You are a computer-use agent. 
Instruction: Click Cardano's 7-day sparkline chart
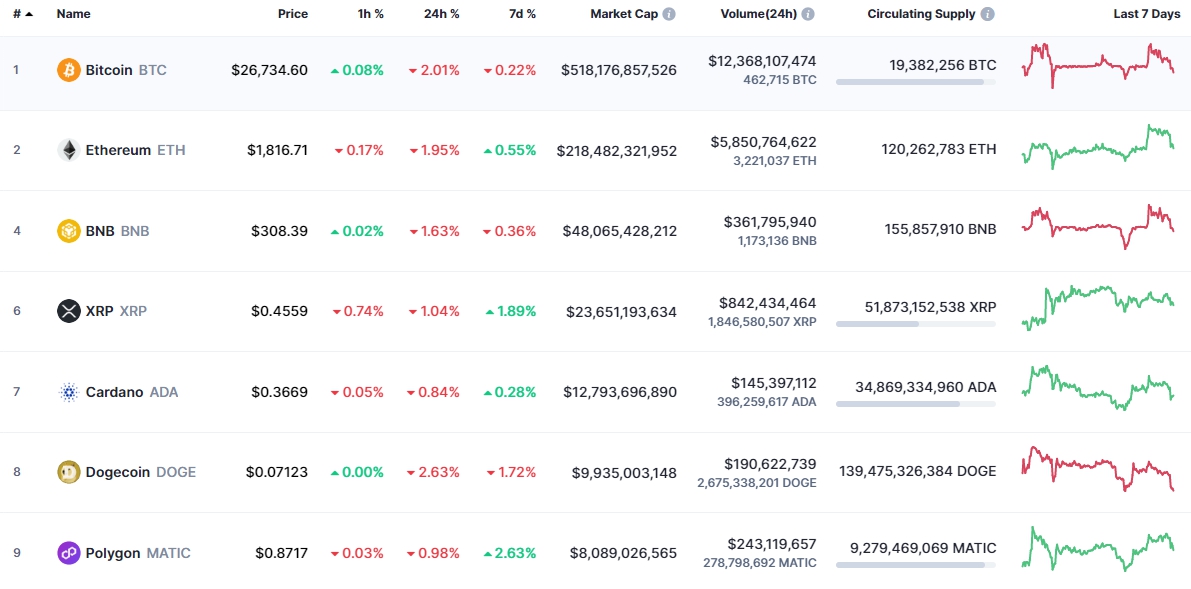(x=1098, y=388)
